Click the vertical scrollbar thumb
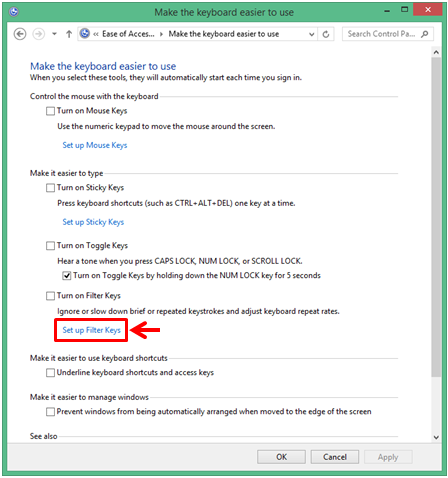The height and width of the screenshot is (478, 448). (436, 217)
